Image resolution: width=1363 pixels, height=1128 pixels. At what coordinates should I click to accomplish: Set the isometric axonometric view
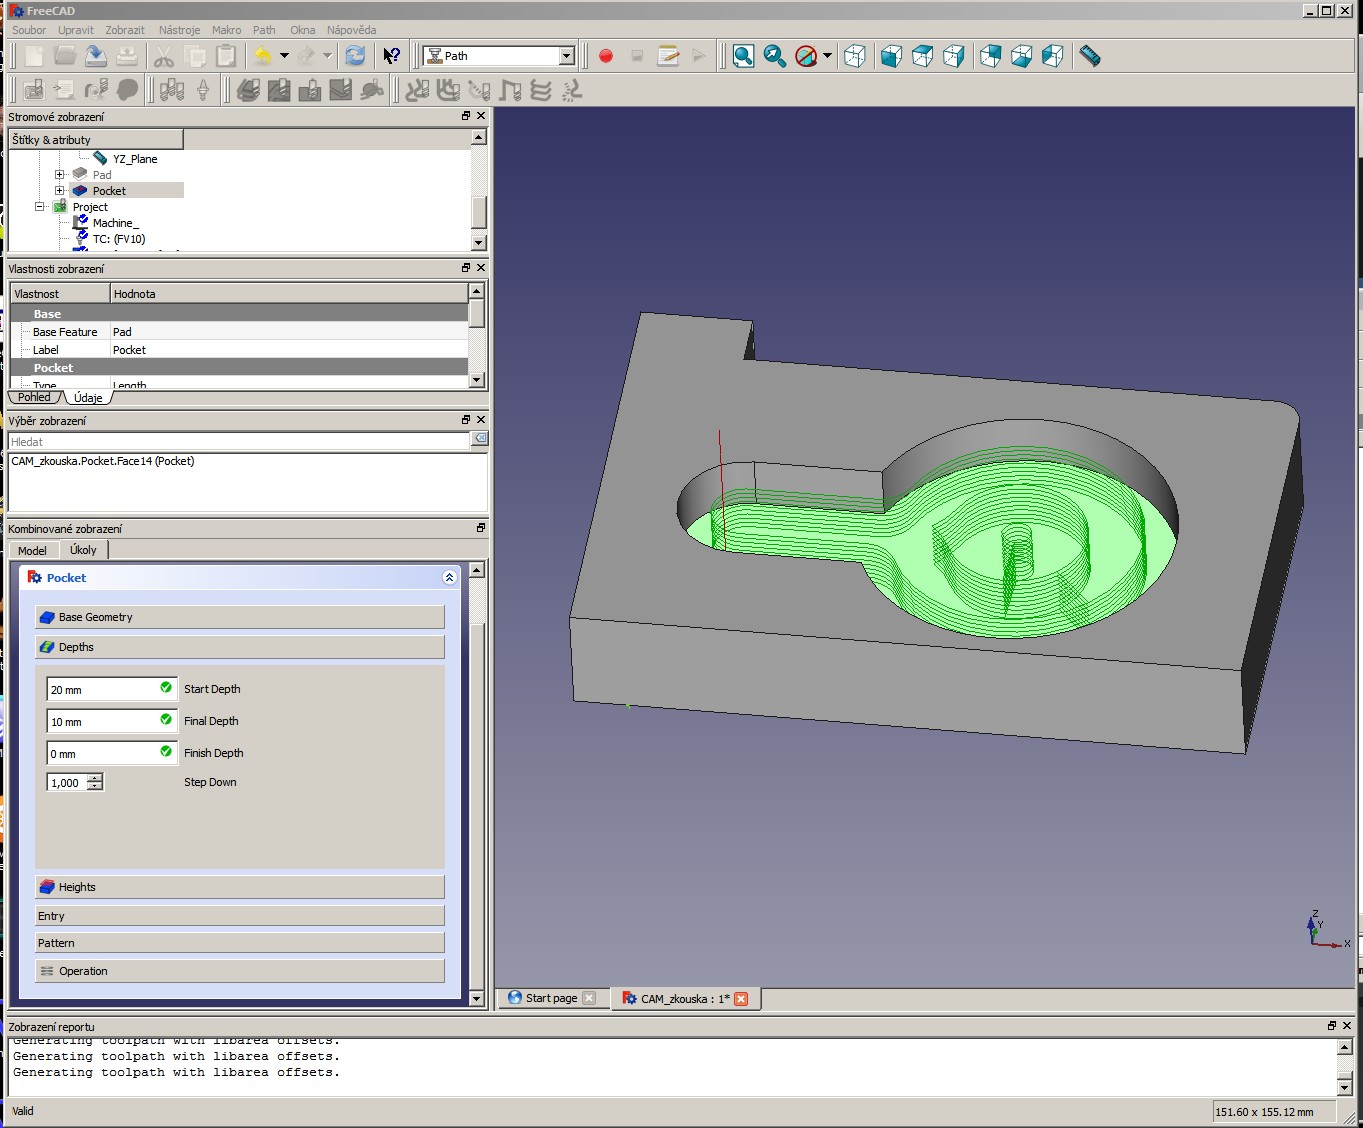click(x=855, y=56)
